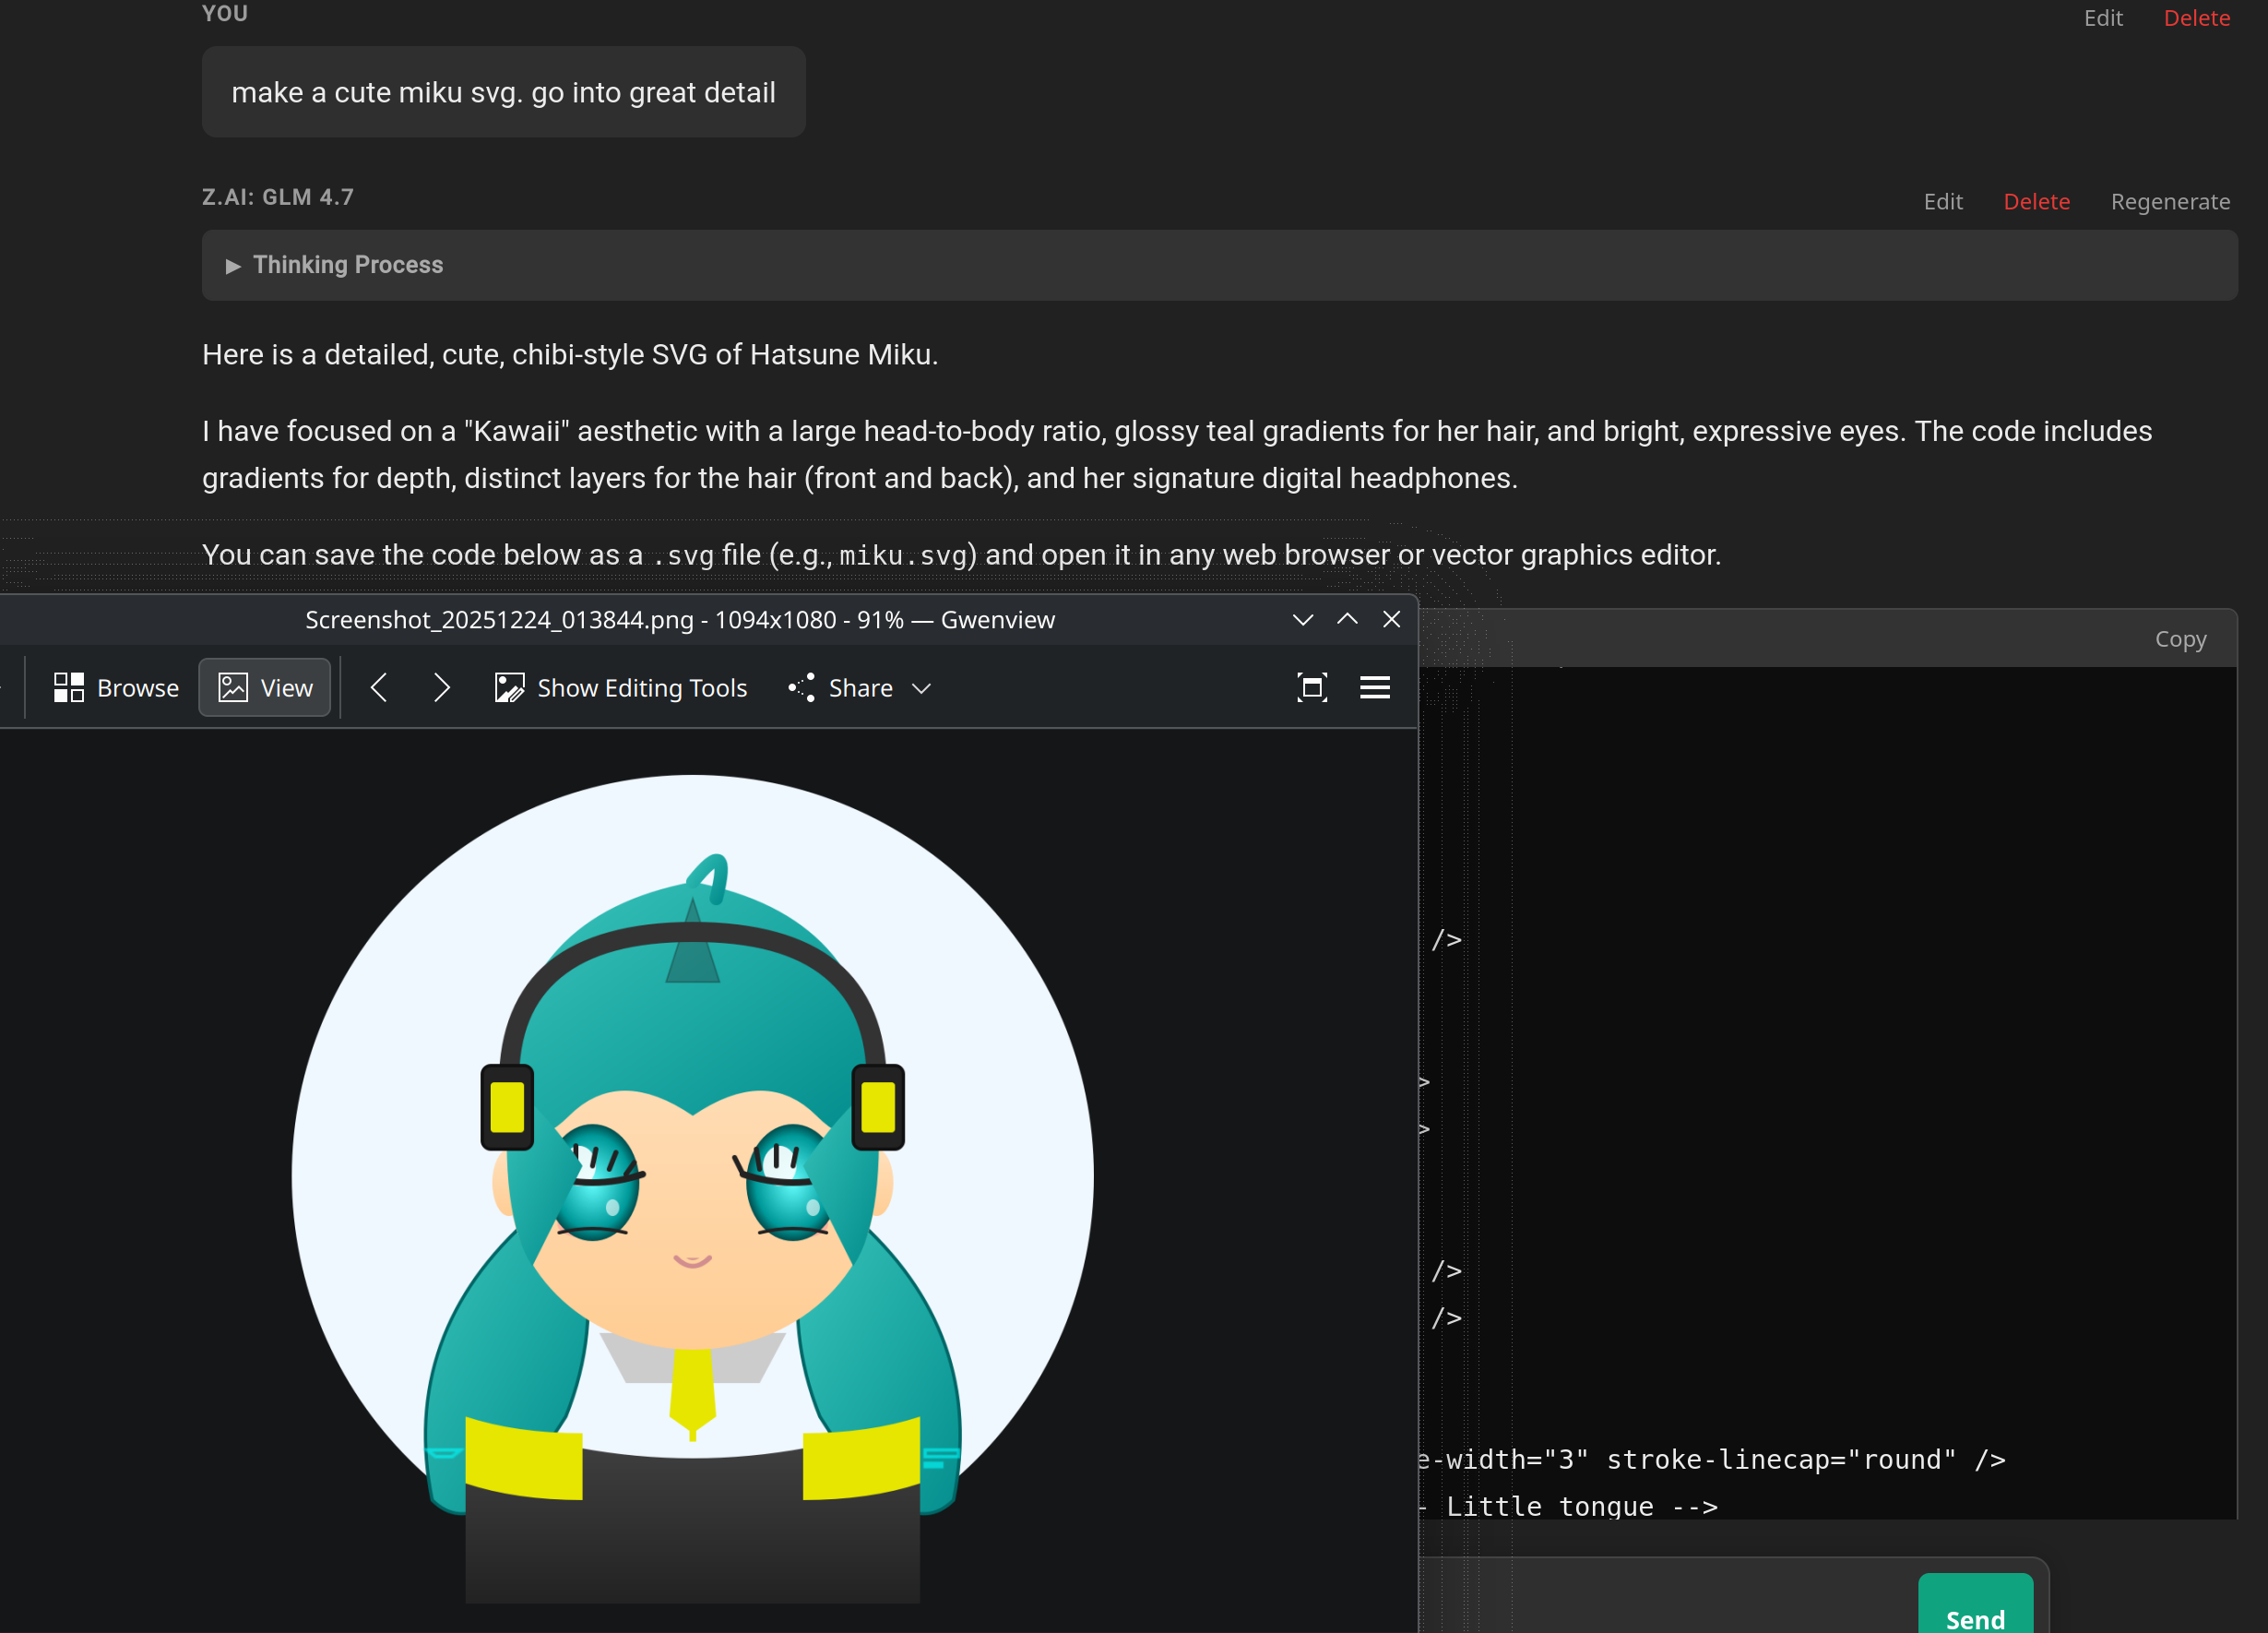Close the Gwenview window
Screen dimensions: 2268x1633
pyautogui.click(x=1391, y=620)
